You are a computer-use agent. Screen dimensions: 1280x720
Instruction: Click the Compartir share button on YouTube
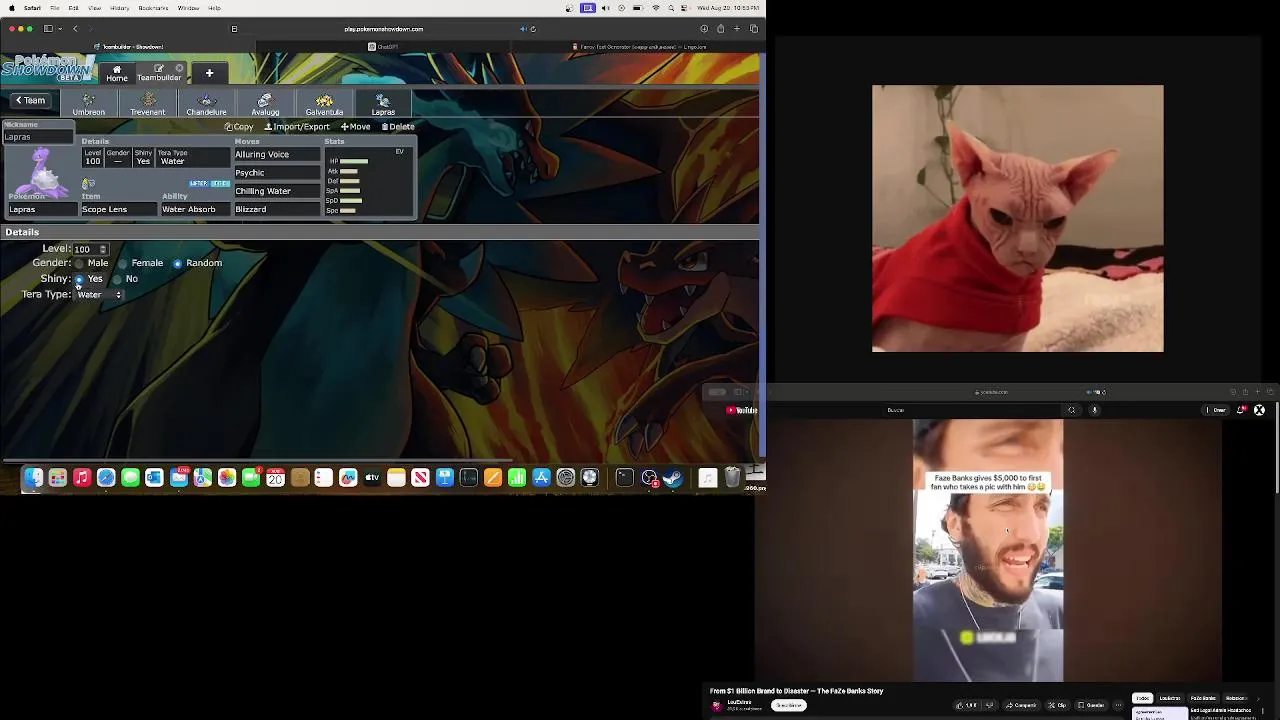pyautogui.click(x=1022, y=705)
